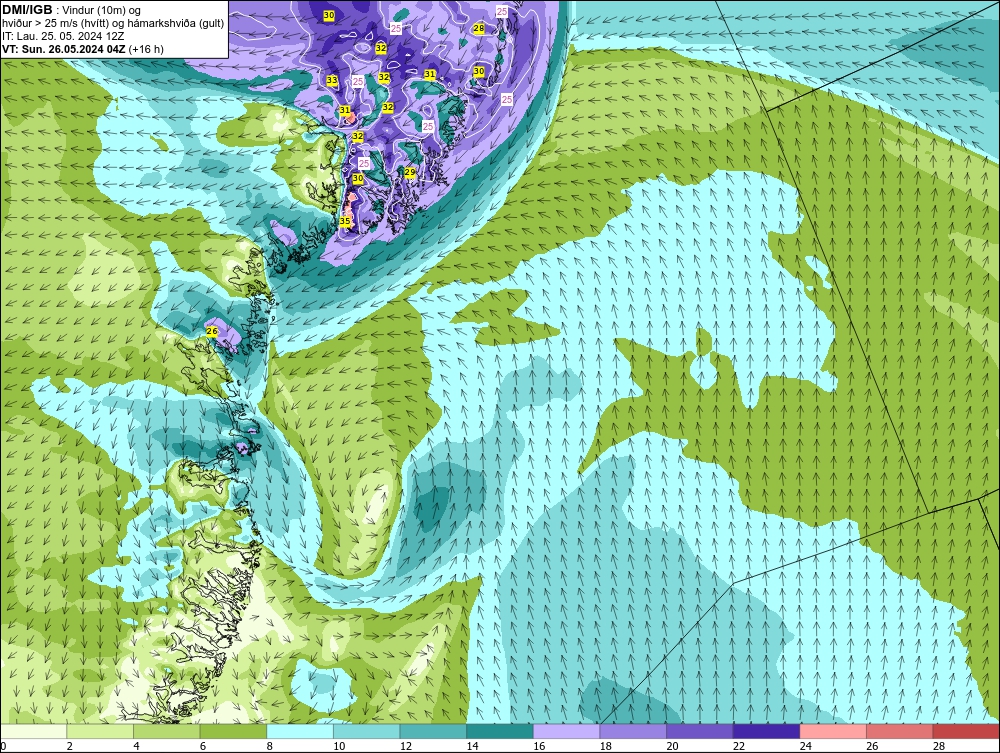Click the 18–20 m/s purple legend swatch
The width and height of the screenshot is (1000, 753).
(633, 731)
